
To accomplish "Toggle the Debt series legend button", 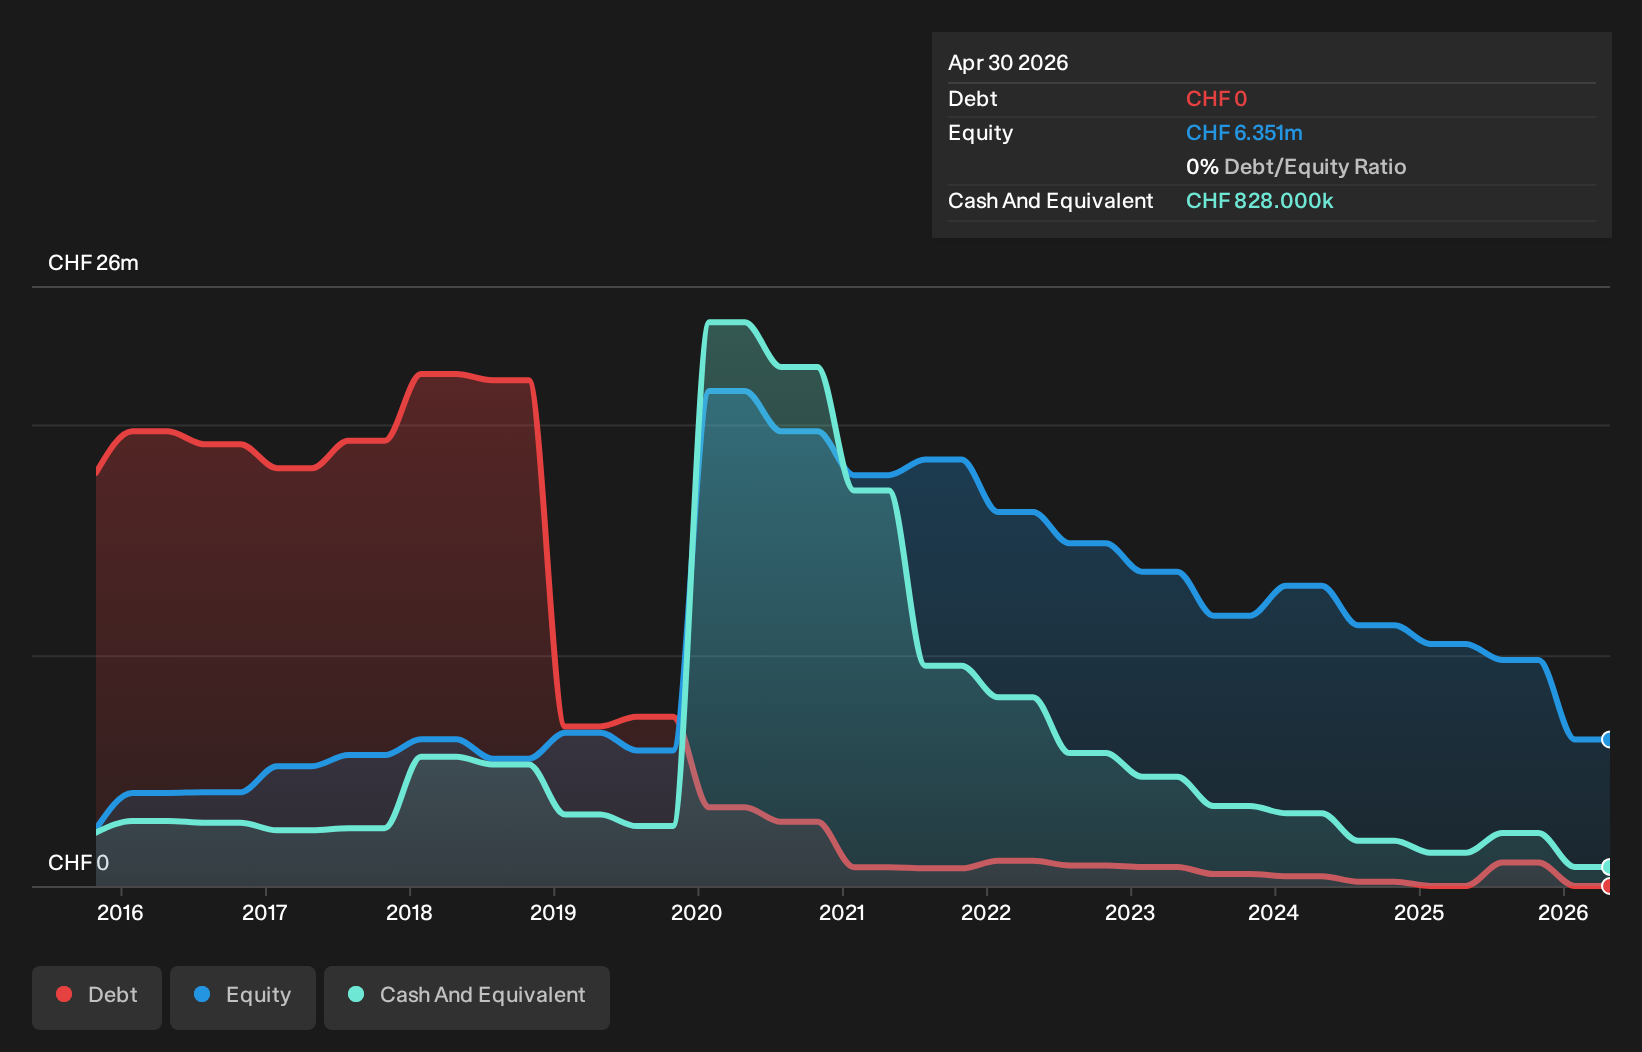I will tap(97, 997).
